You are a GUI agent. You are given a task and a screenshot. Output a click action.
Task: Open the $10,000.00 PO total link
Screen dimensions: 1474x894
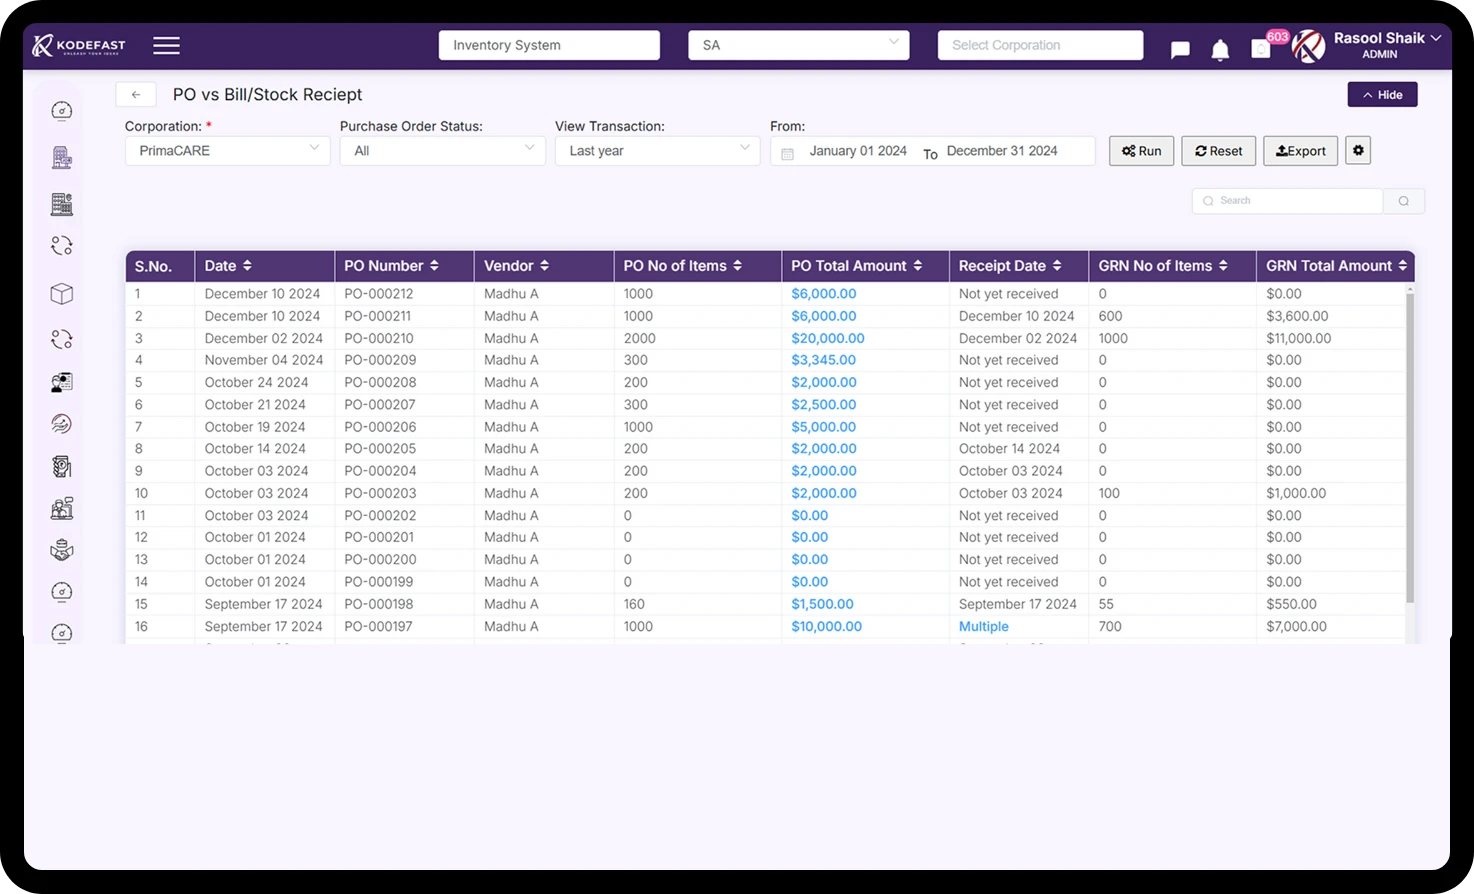click(x=827, y=627)
